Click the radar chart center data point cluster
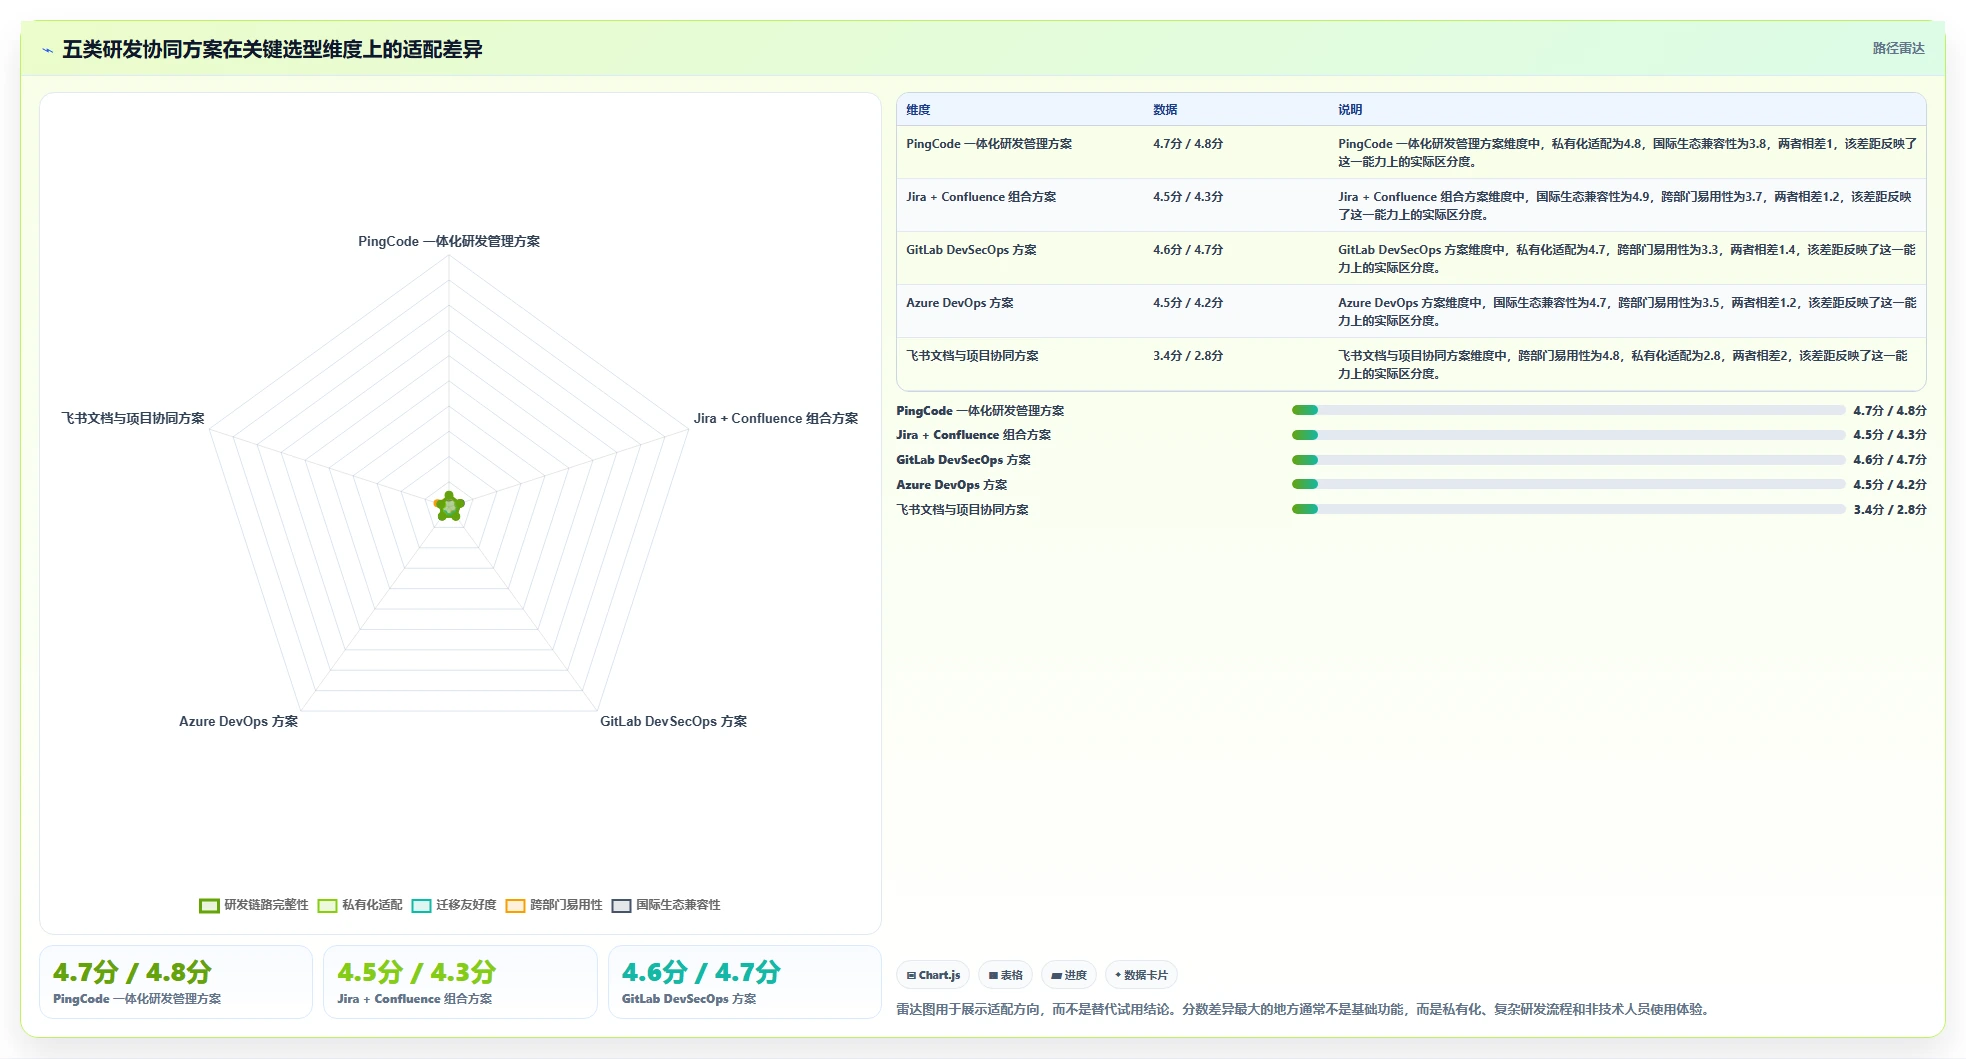 pos(450,507)
